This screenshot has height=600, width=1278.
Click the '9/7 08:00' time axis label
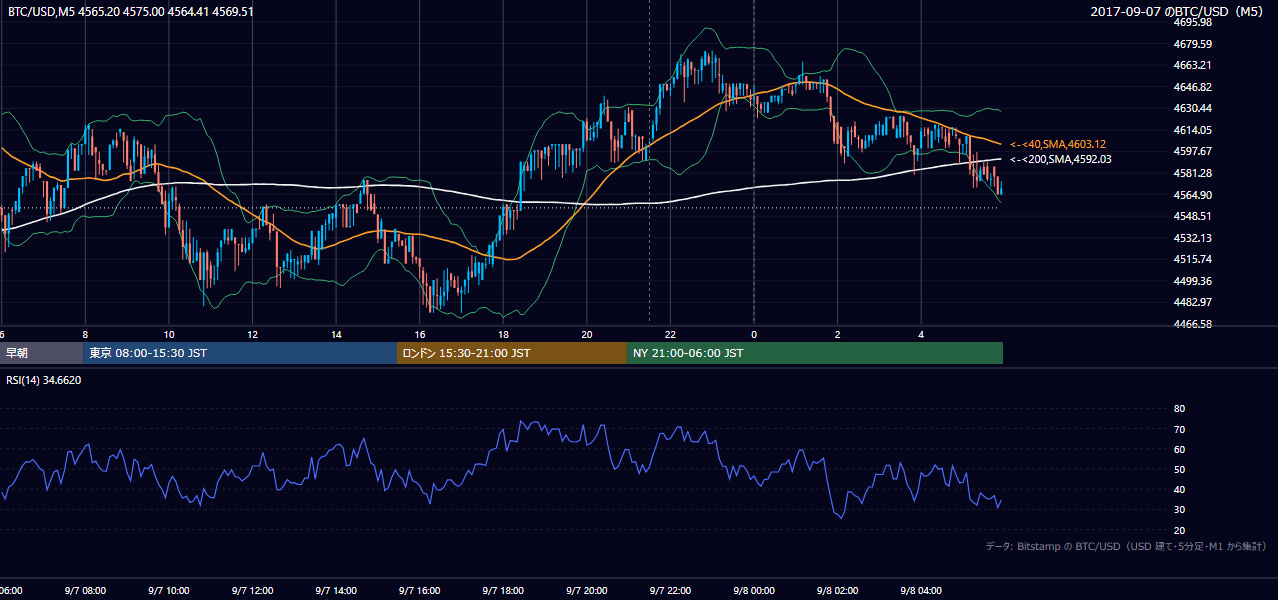[x=85, y=591]
